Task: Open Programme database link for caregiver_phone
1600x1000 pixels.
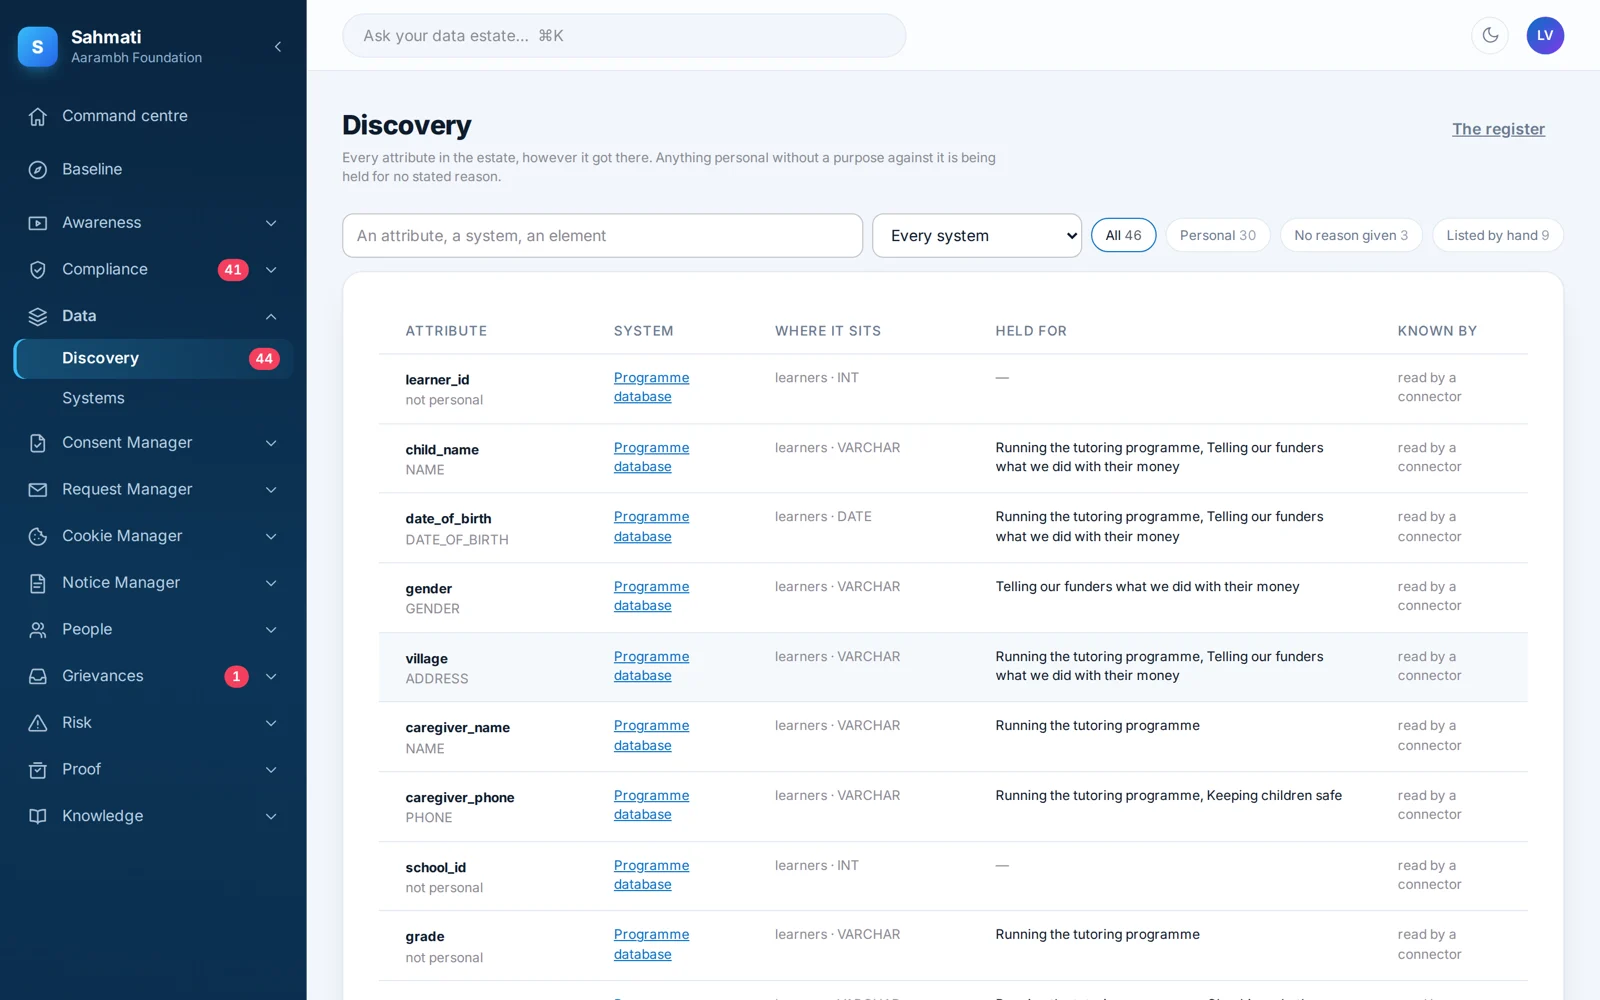Action: pyautogui.click(x=651, y=805)
